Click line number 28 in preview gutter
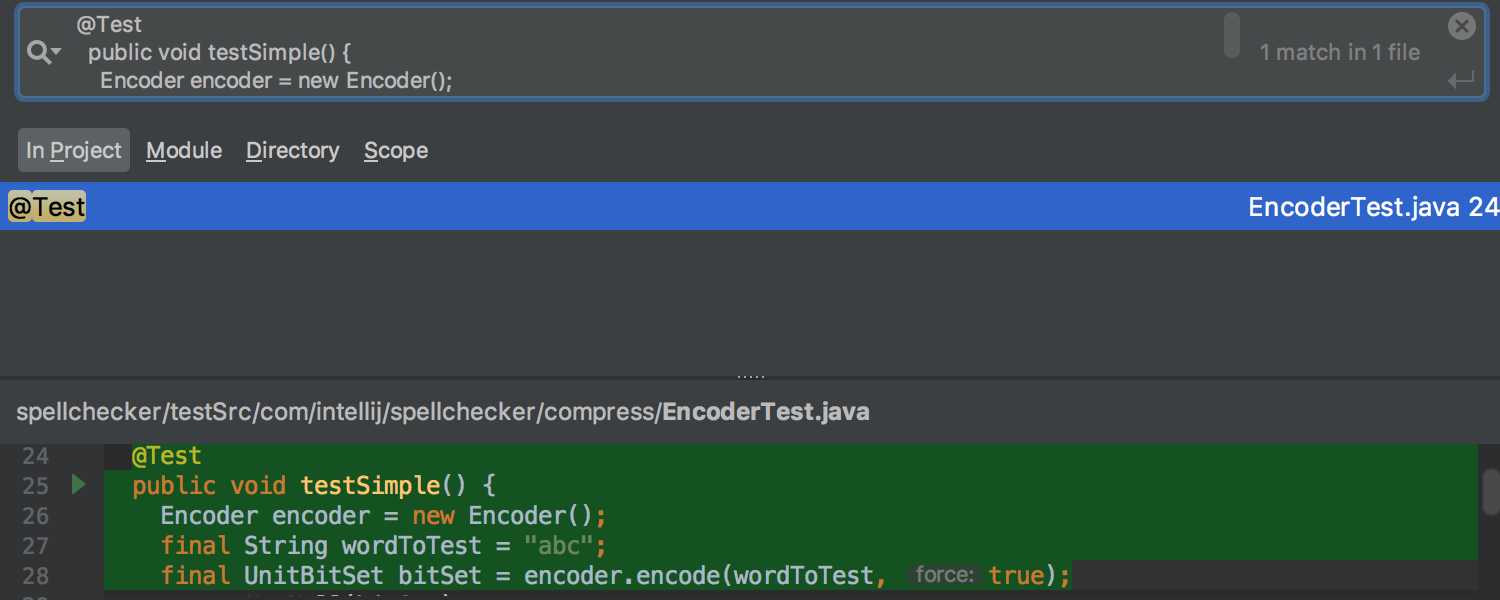Viewport: 1500px width, 600px height. (36, 576)
